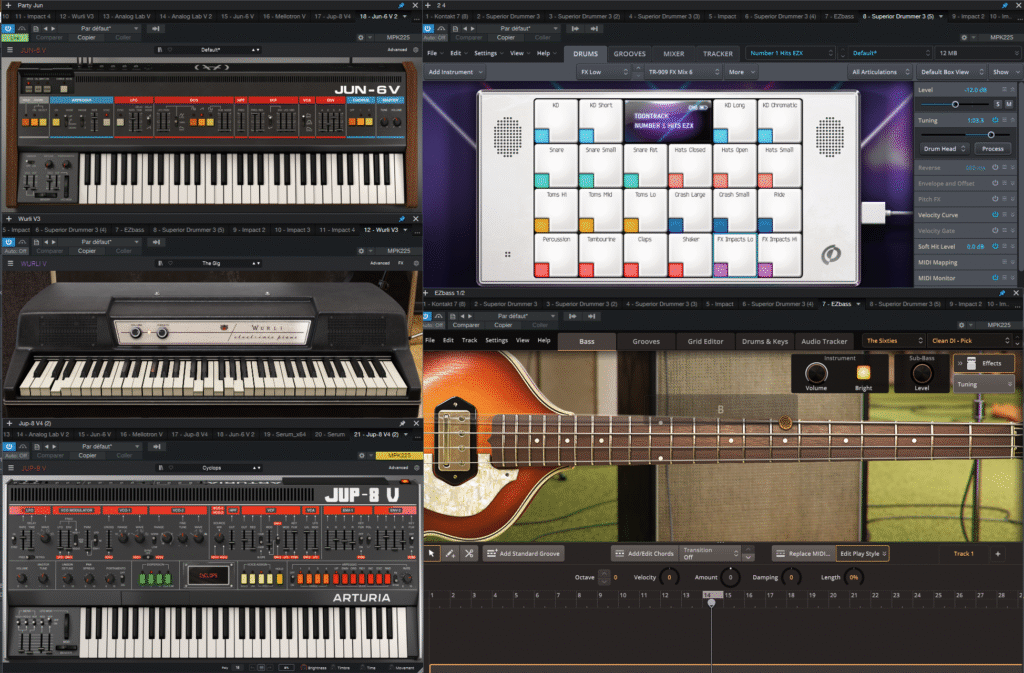Viewport: 1024px width, 673px height.
Task: Click Add Standard Groove button
Action: coord(524,554)
